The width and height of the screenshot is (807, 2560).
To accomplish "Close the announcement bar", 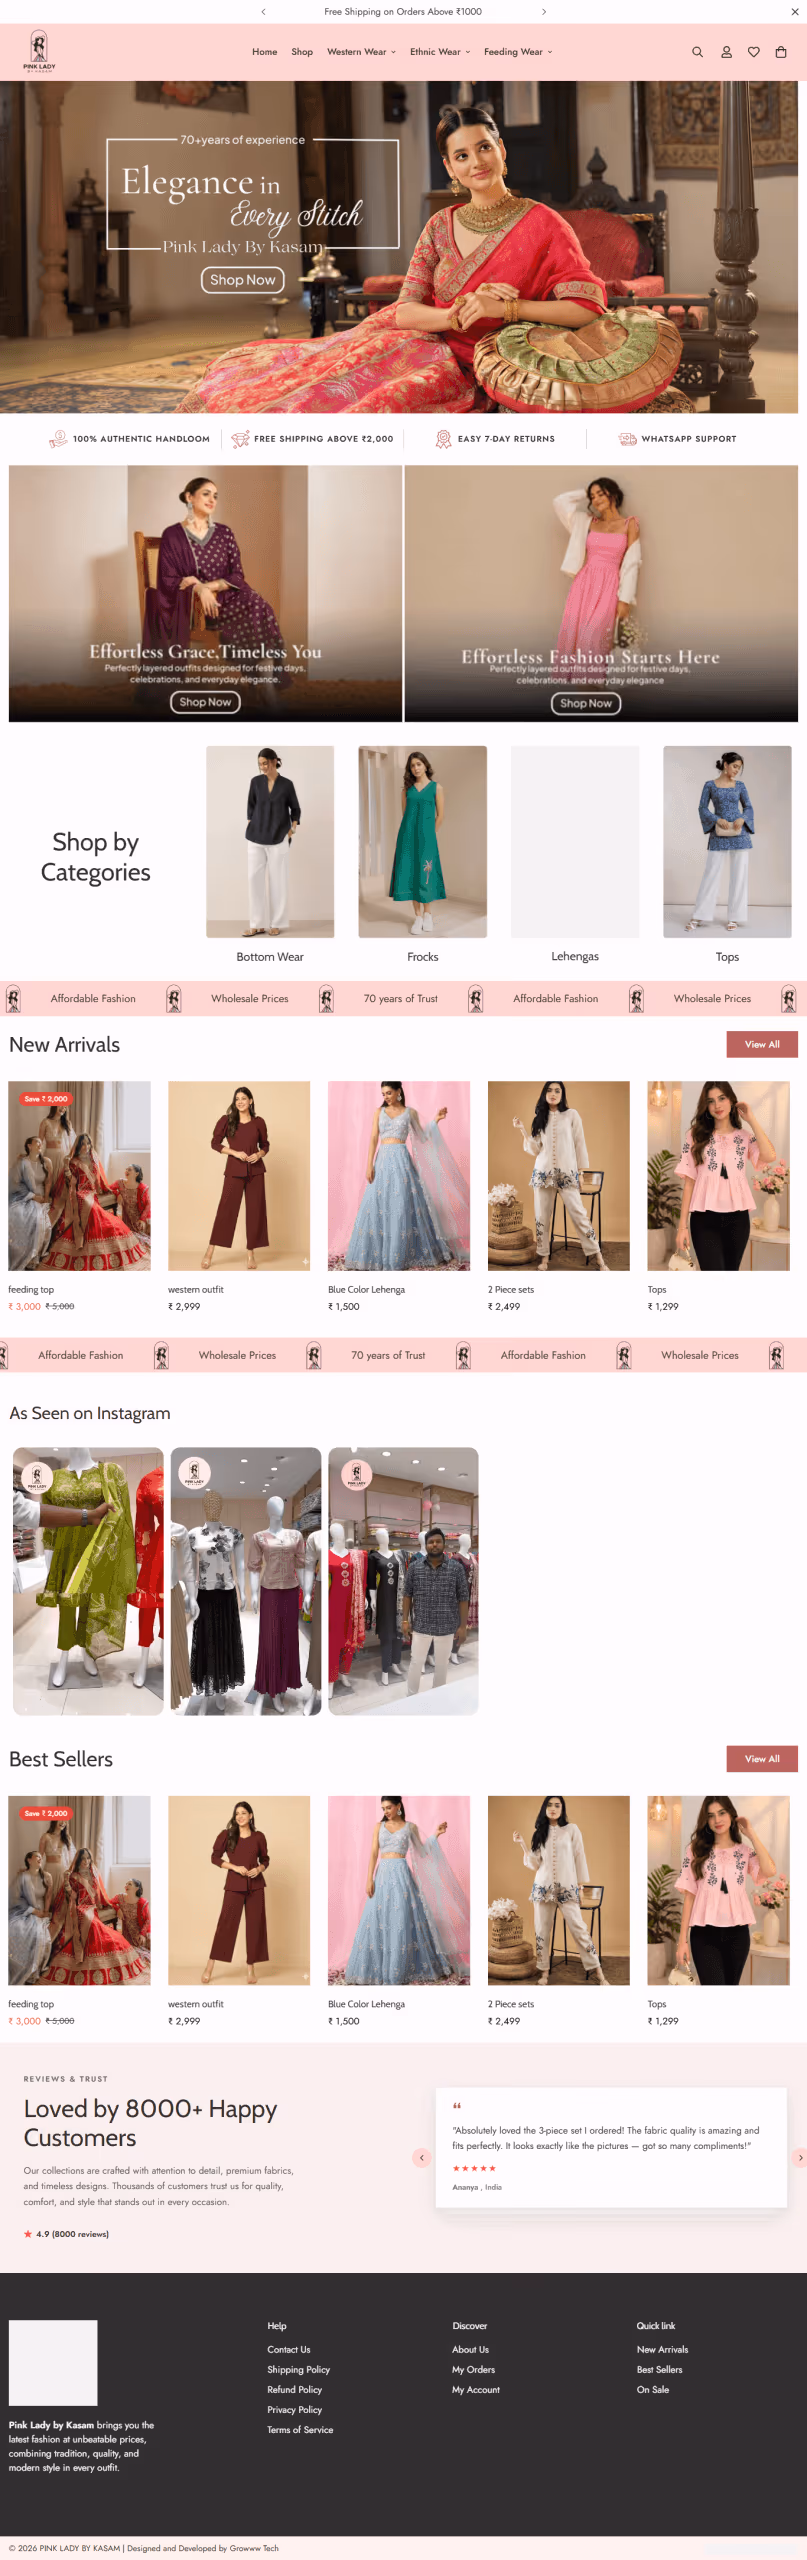I will 795,12.
